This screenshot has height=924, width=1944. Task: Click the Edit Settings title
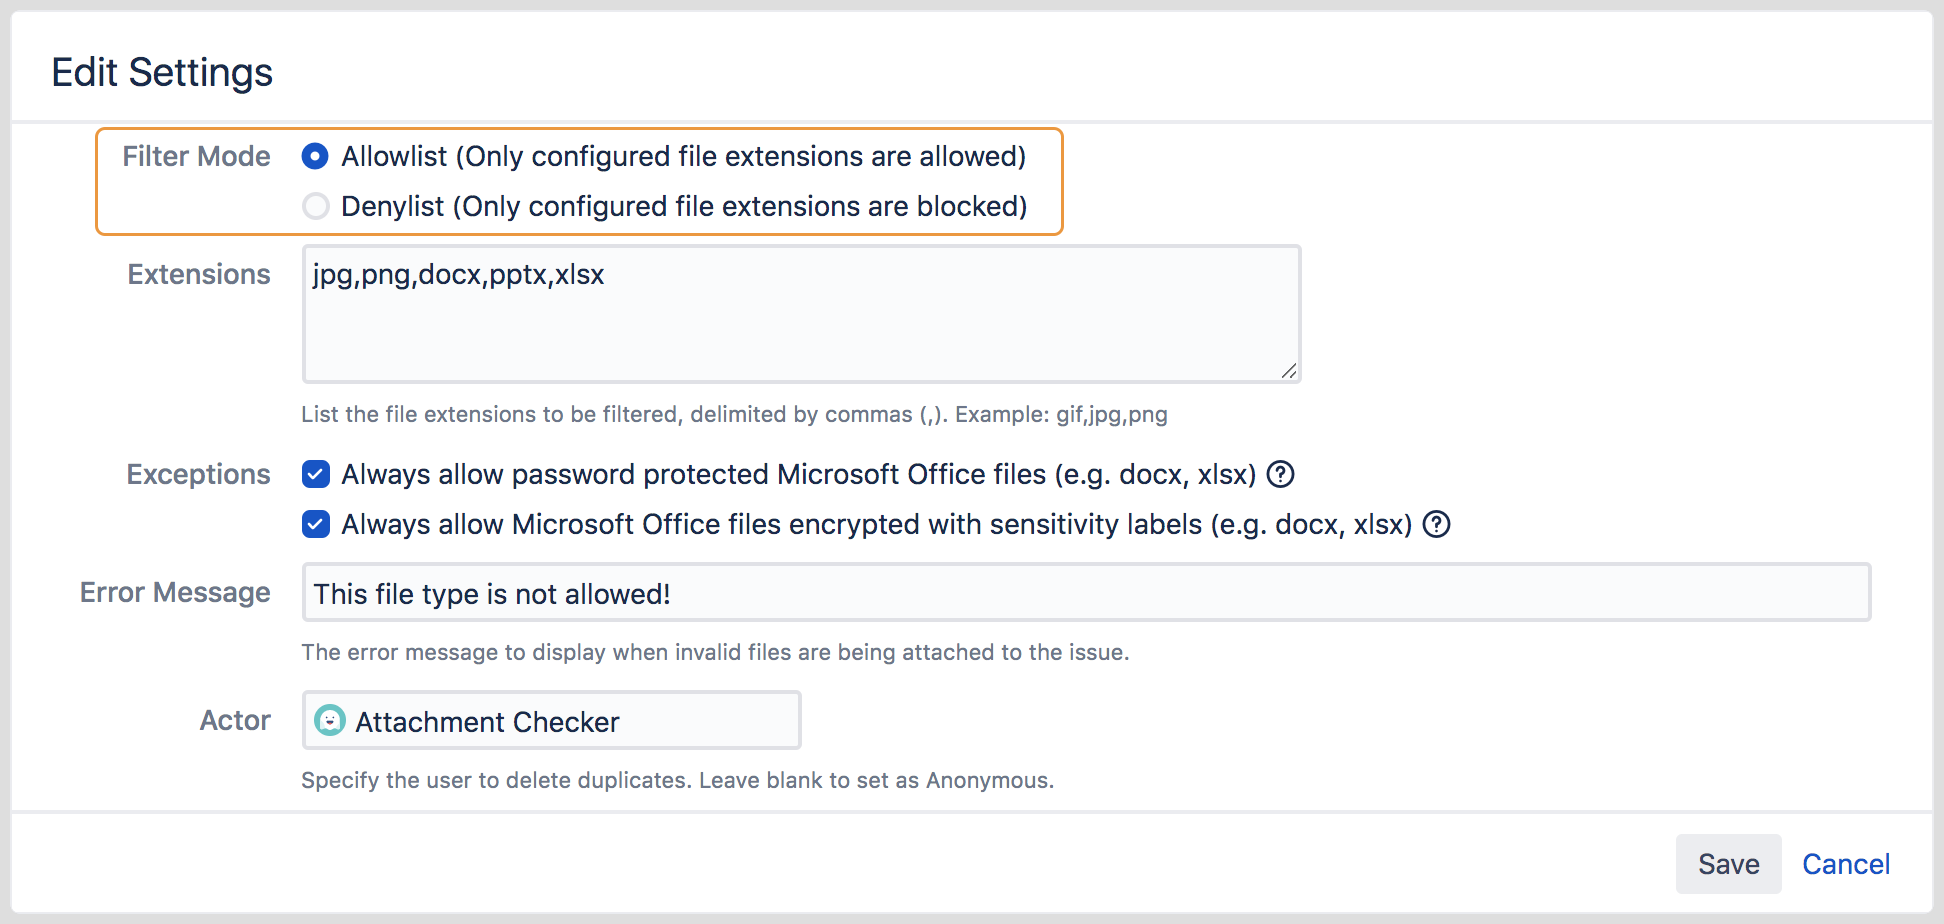[162, 71]
